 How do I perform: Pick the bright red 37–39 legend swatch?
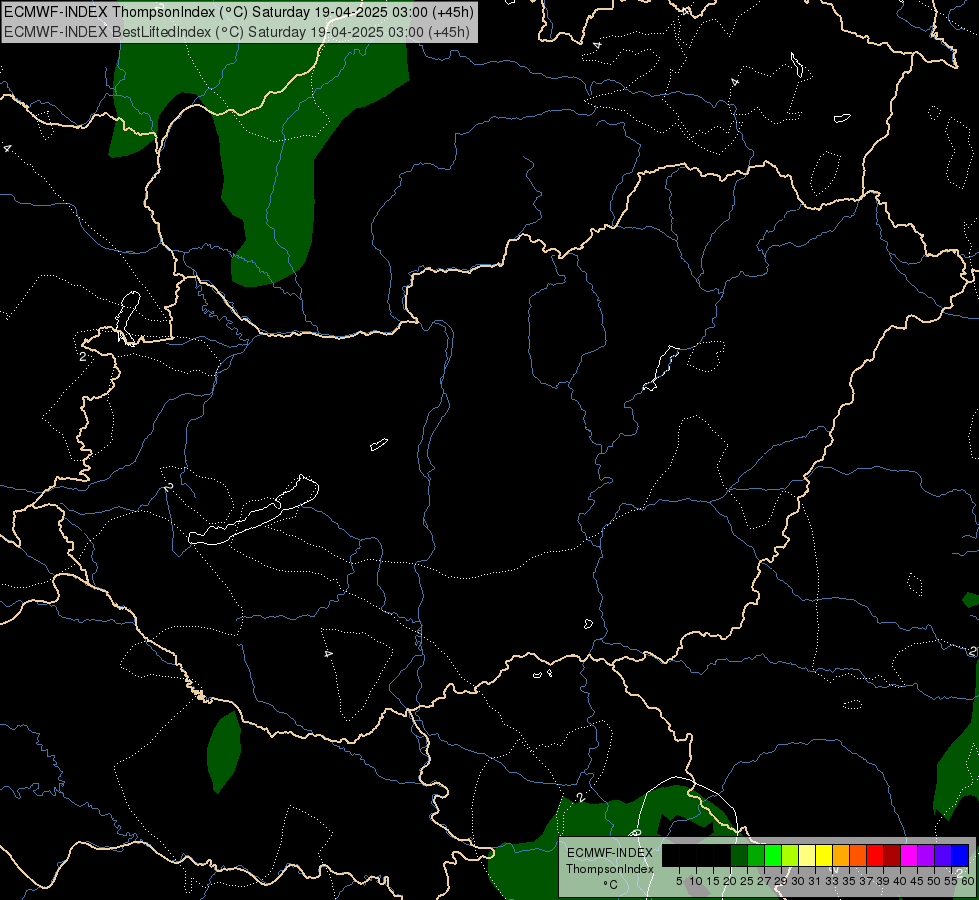coord(875,855)
